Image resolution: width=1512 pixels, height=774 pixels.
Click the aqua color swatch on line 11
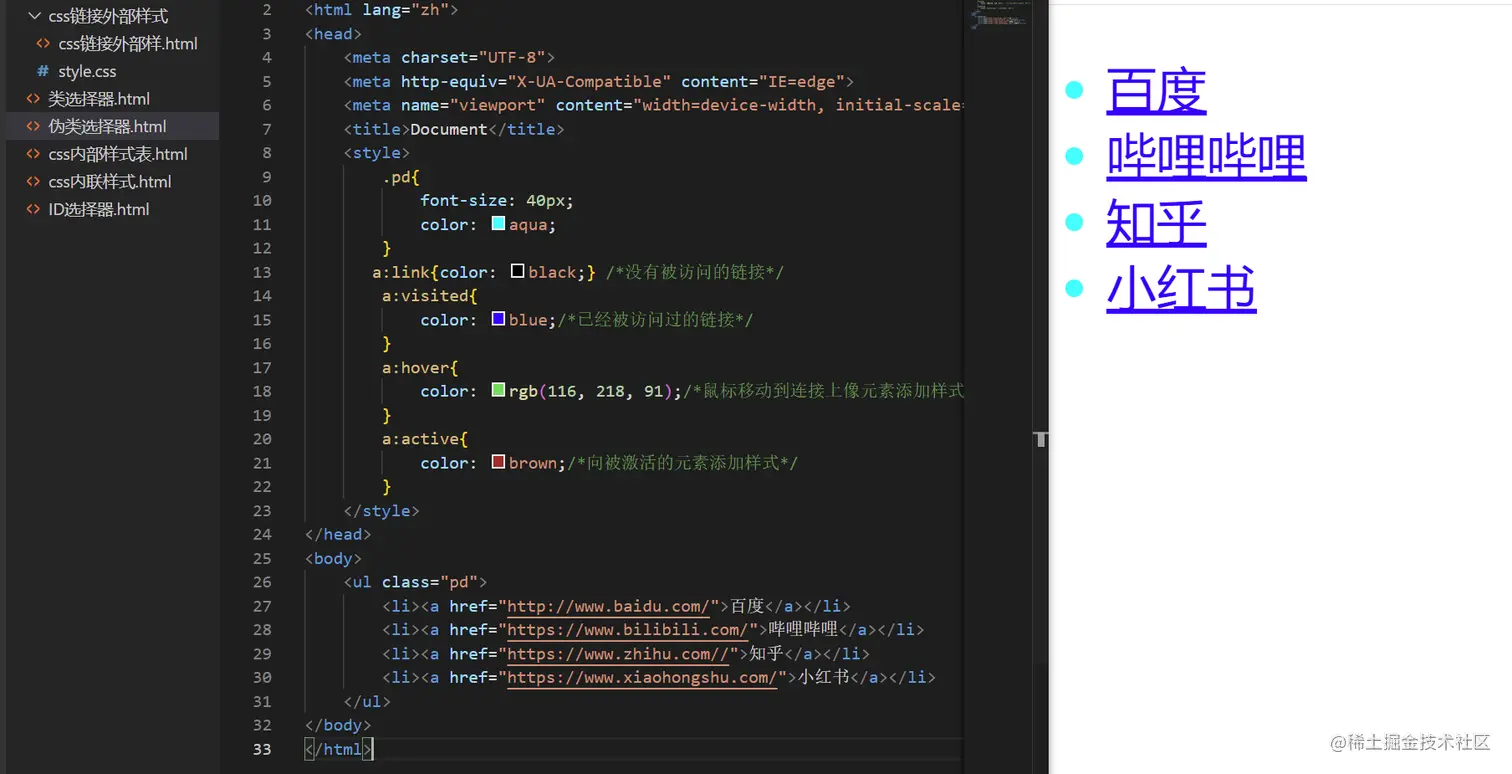coord(497,223)
